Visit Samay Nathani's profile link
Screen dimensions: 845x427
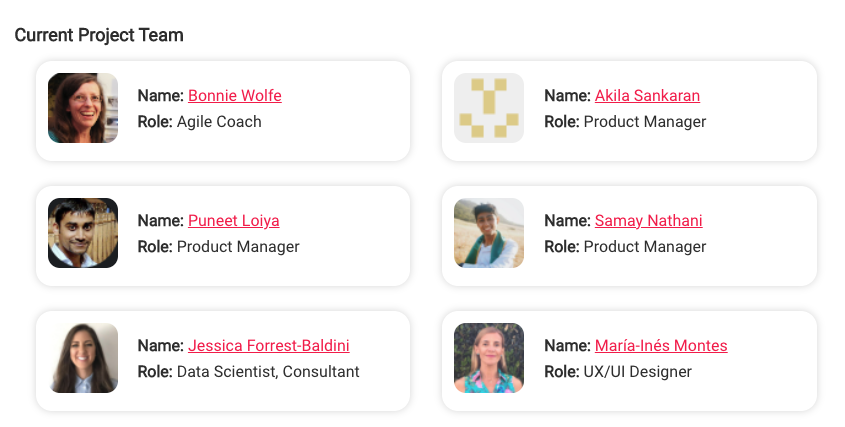648,221
